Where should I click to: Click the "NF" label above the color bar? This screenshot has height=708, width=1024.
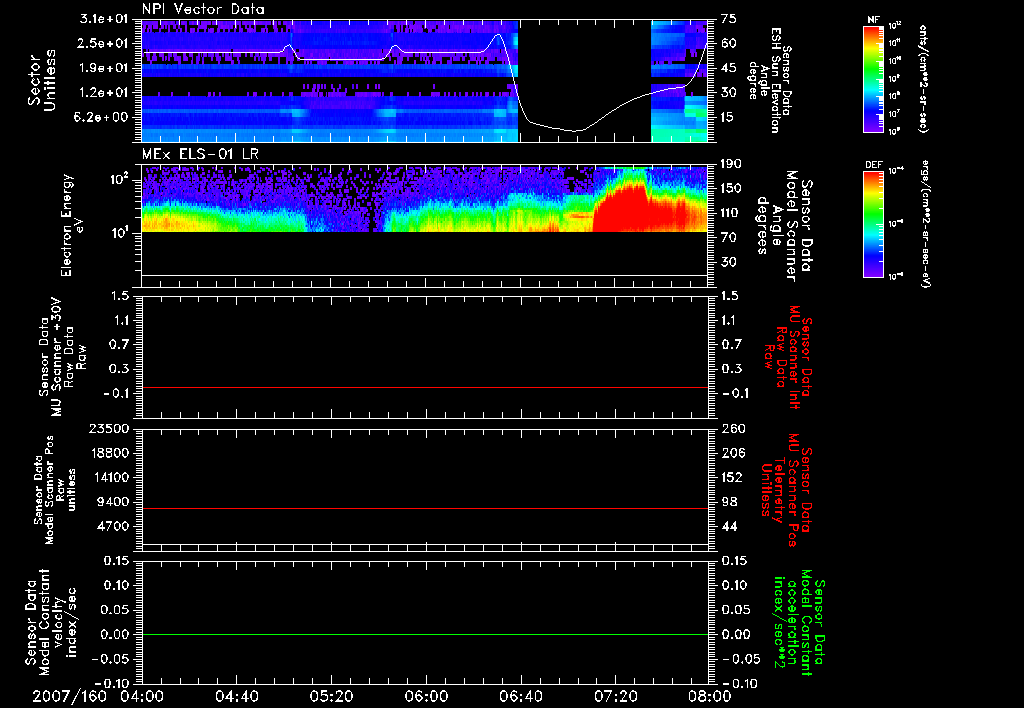873,20
